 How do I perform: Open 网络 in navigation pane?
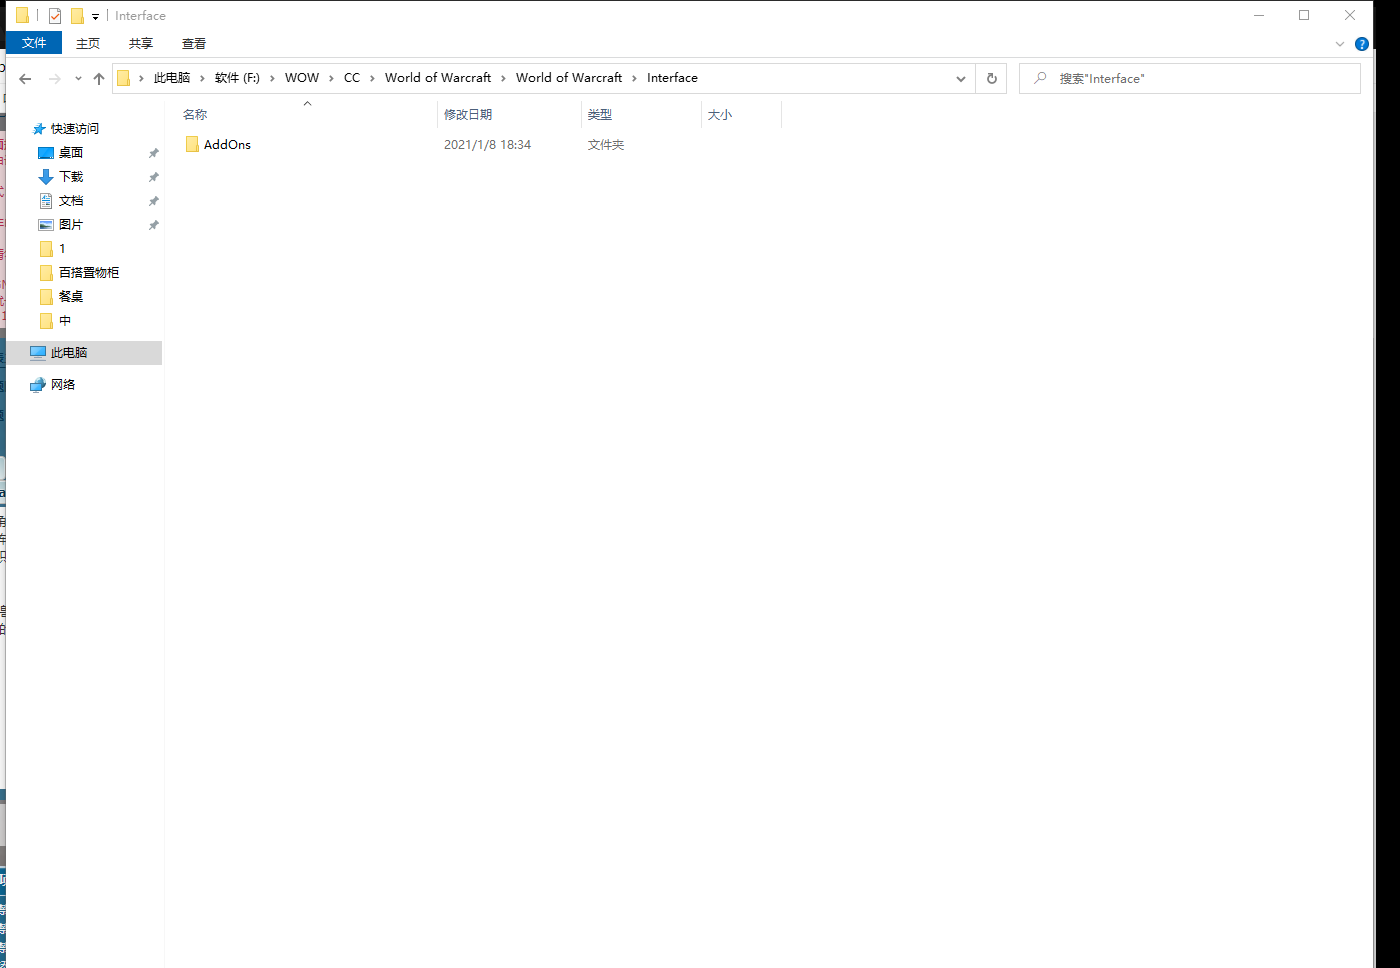click(x=63, y=385)
